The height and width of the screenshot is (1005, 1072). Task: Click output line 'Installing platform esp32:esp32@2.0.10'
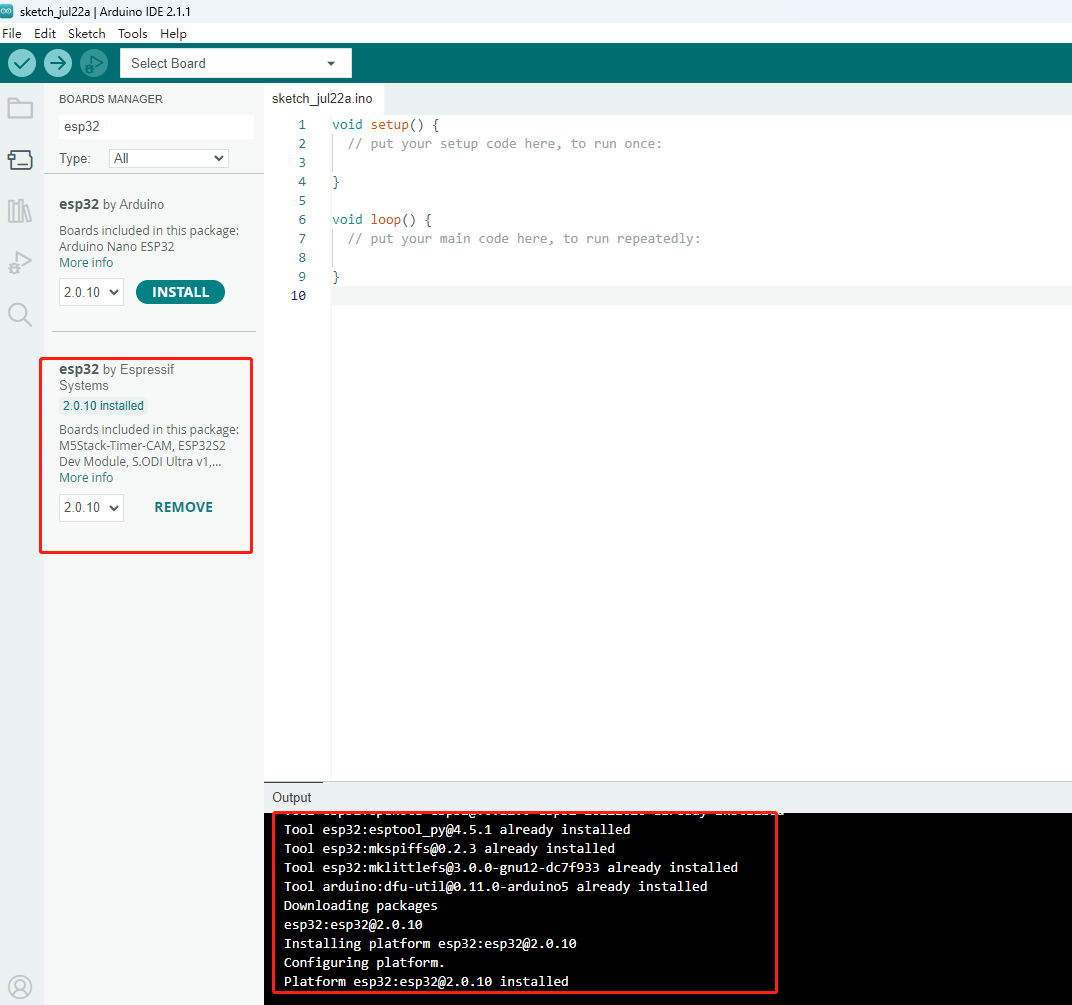tap(430, 943)
